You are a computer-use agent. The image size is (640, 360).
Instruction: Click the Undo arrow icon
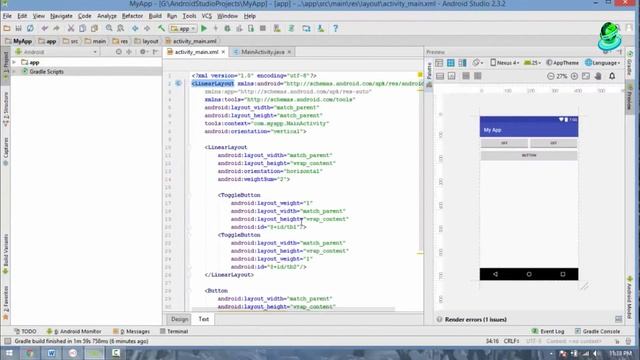44,29
